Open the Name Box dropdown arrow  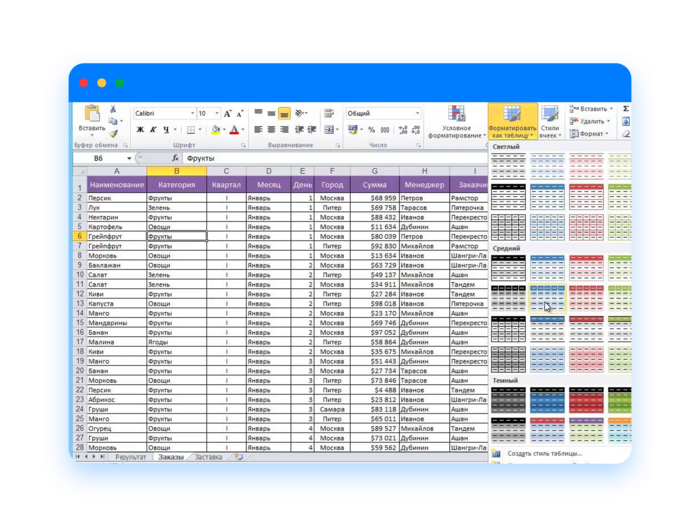129,158
